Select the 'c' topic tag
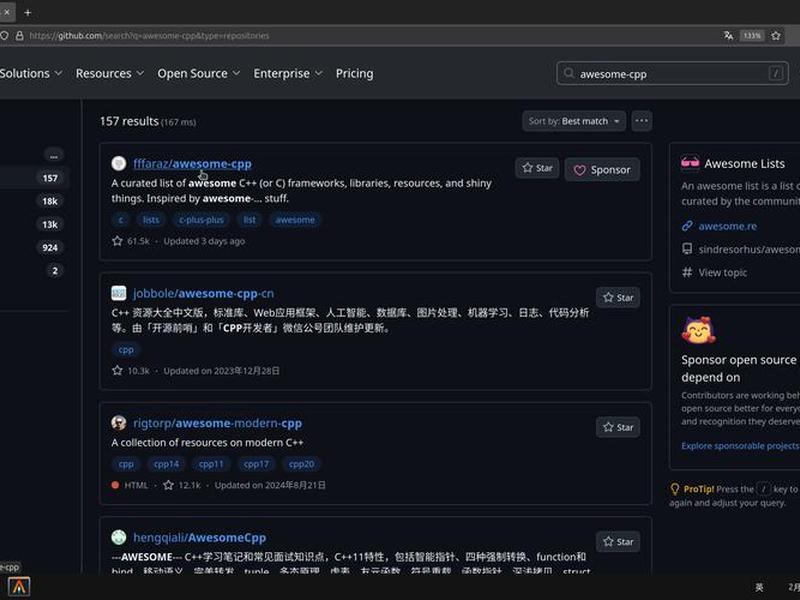The width and height of the screenshot is (800, 600). [121, 220]
